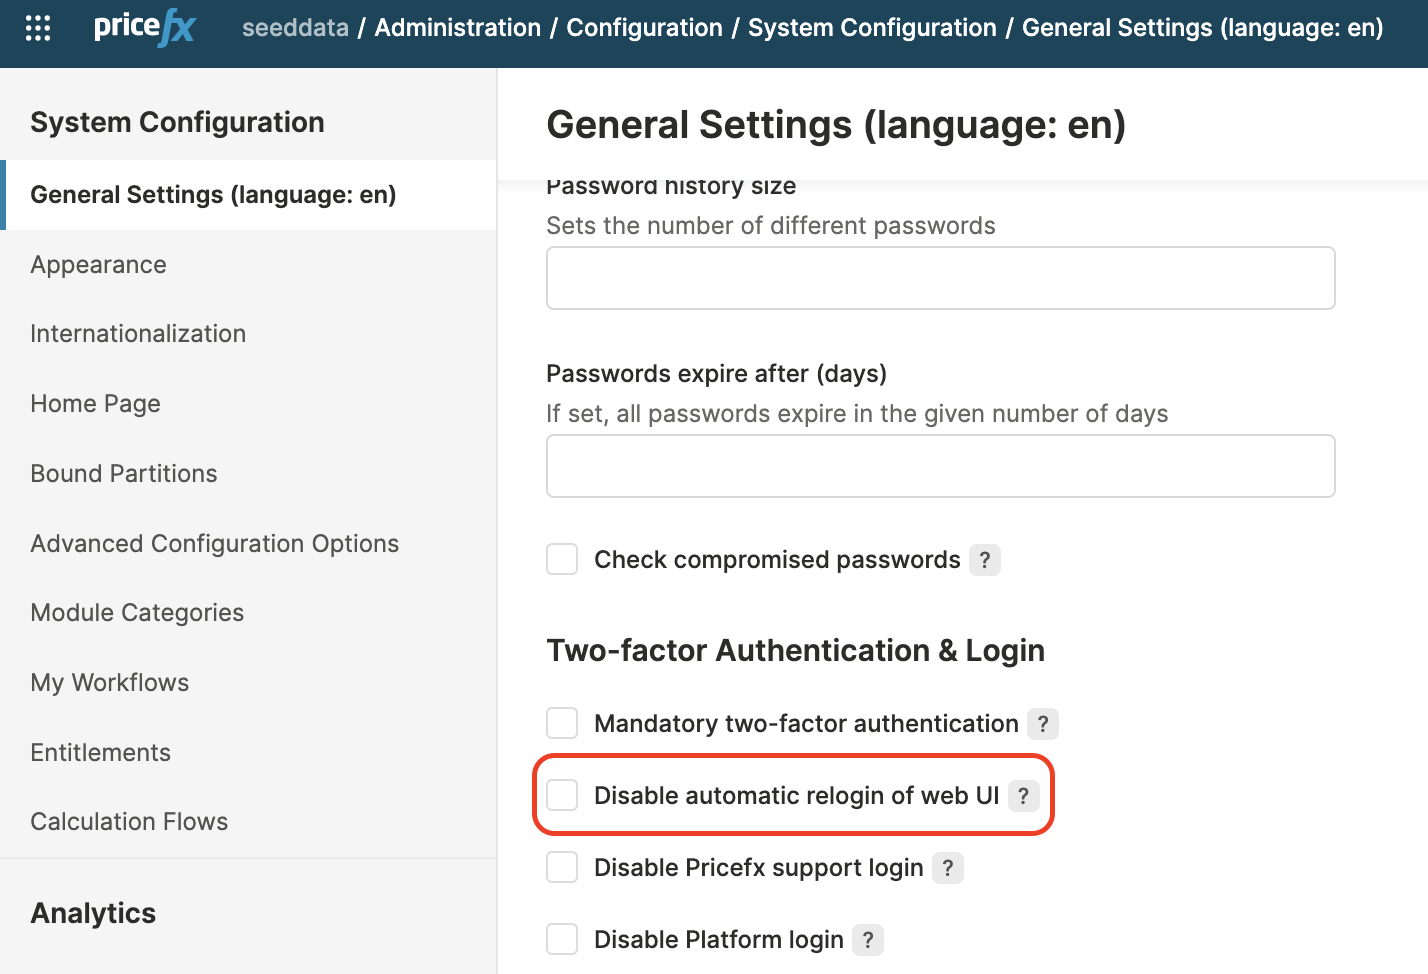Viewport: 1428px width, 974px height.
Task: Enable the Disable Platform login checkbox
Action: [562, 940]
